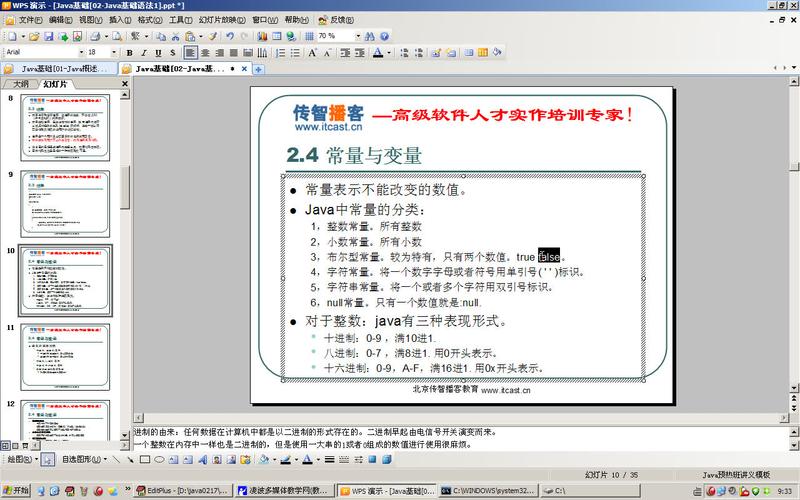Click the Paste clipboard icon
Viewport: 800px width, 500px height.
coord(190,36)
